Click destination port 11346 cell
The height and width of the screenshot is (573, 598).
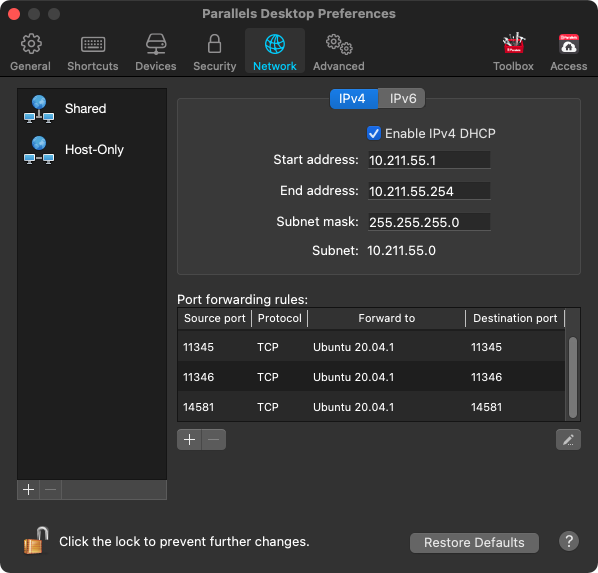(x=486, y=377)
